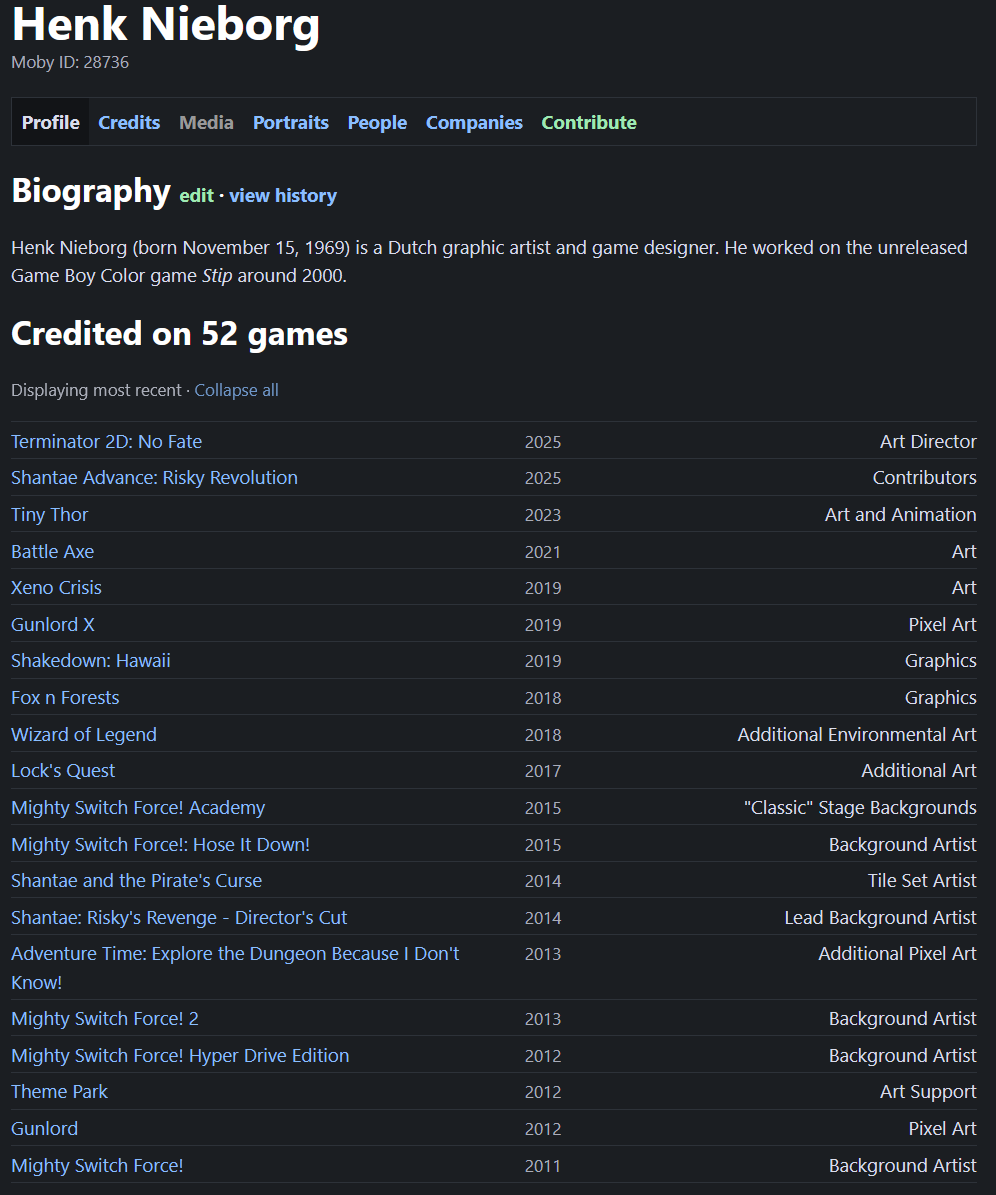This screenshot has width=996, height=1195.
Task: Open the Portraits tab
Action: (290, 122)
